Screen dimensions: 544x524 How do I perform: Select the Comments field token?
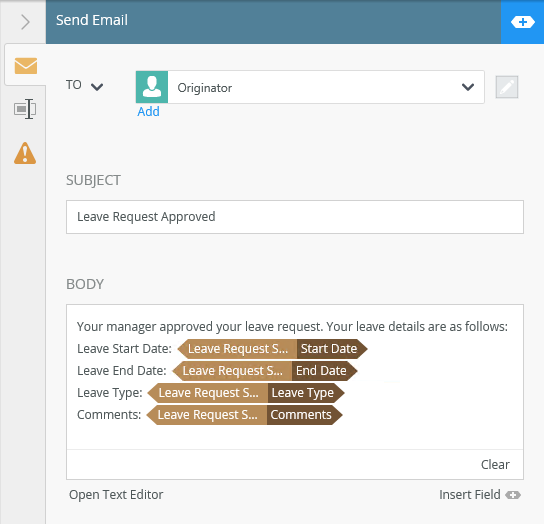click(245, 415)
